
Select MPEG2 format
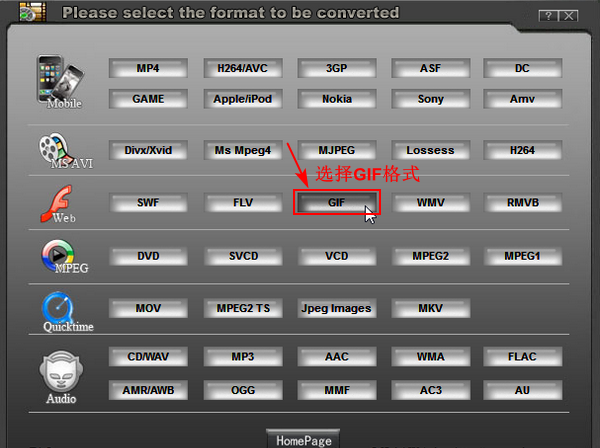tap(430, 256)
